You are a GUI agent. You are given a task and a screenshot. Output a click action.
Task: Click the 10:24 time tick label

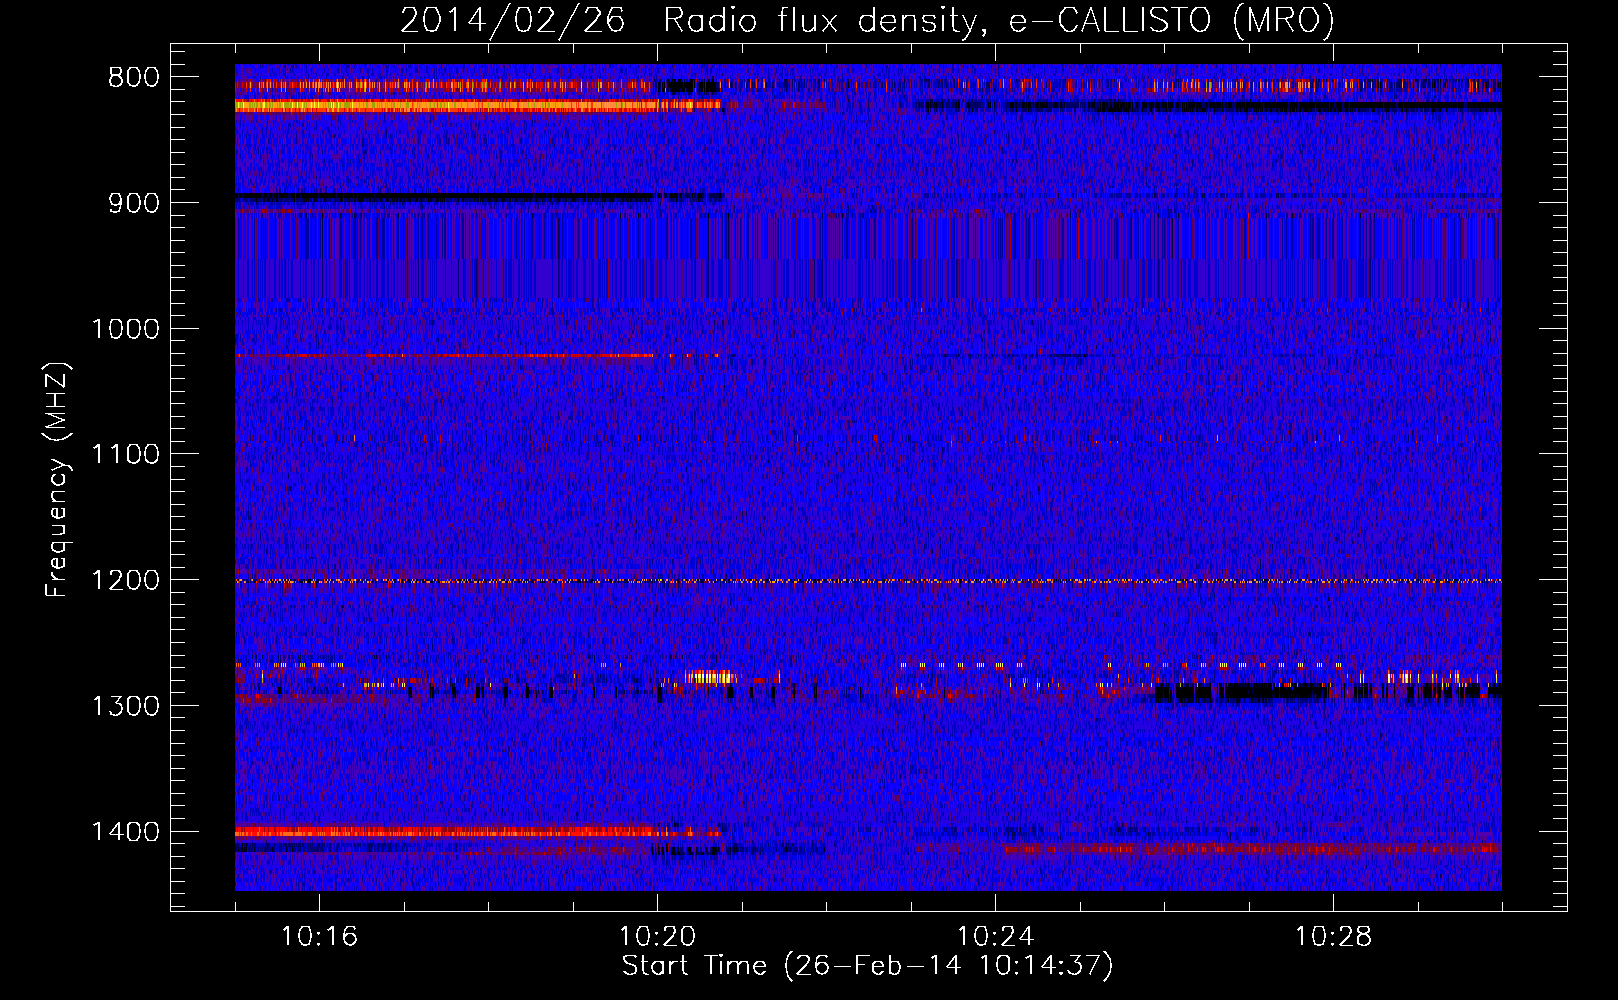point(995,937)
